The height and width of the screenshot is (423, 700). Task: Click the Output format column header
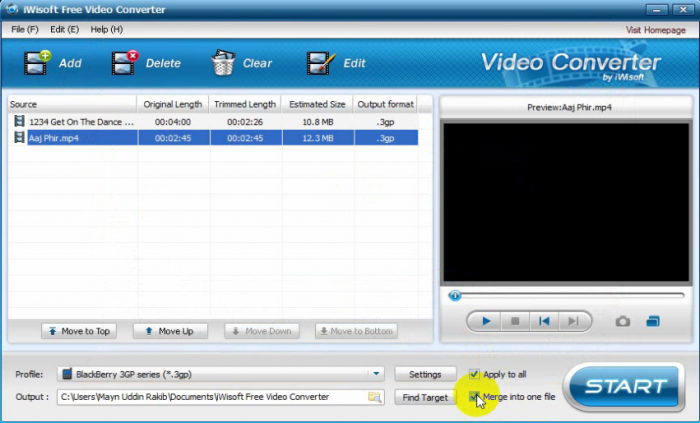pos(385,104)
